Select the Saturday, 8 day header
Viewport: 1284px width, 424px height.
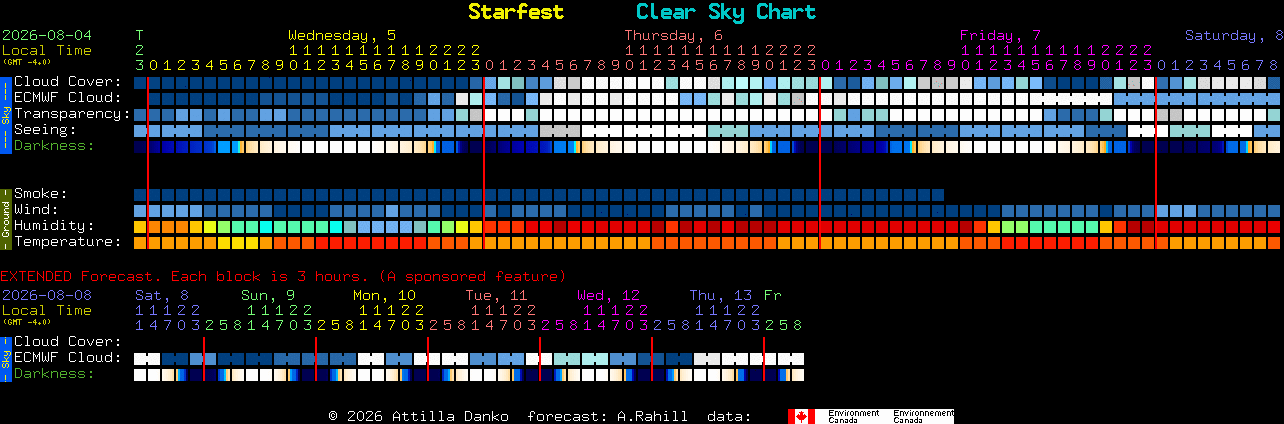[x=1234, y=35]
